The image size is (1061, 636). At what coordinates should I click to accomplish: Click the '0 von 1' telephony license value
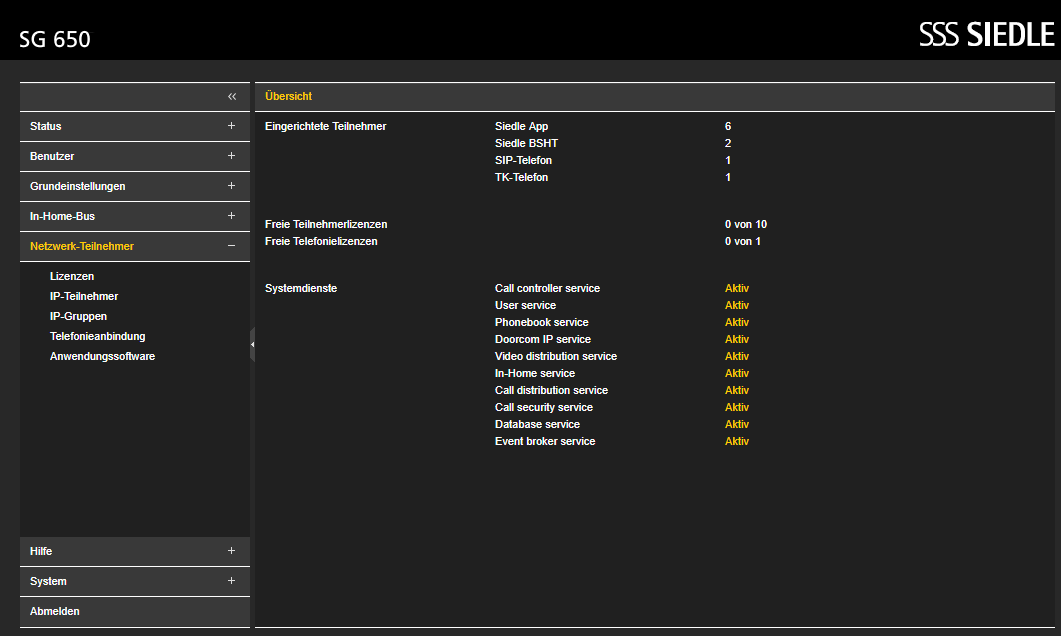742,242
